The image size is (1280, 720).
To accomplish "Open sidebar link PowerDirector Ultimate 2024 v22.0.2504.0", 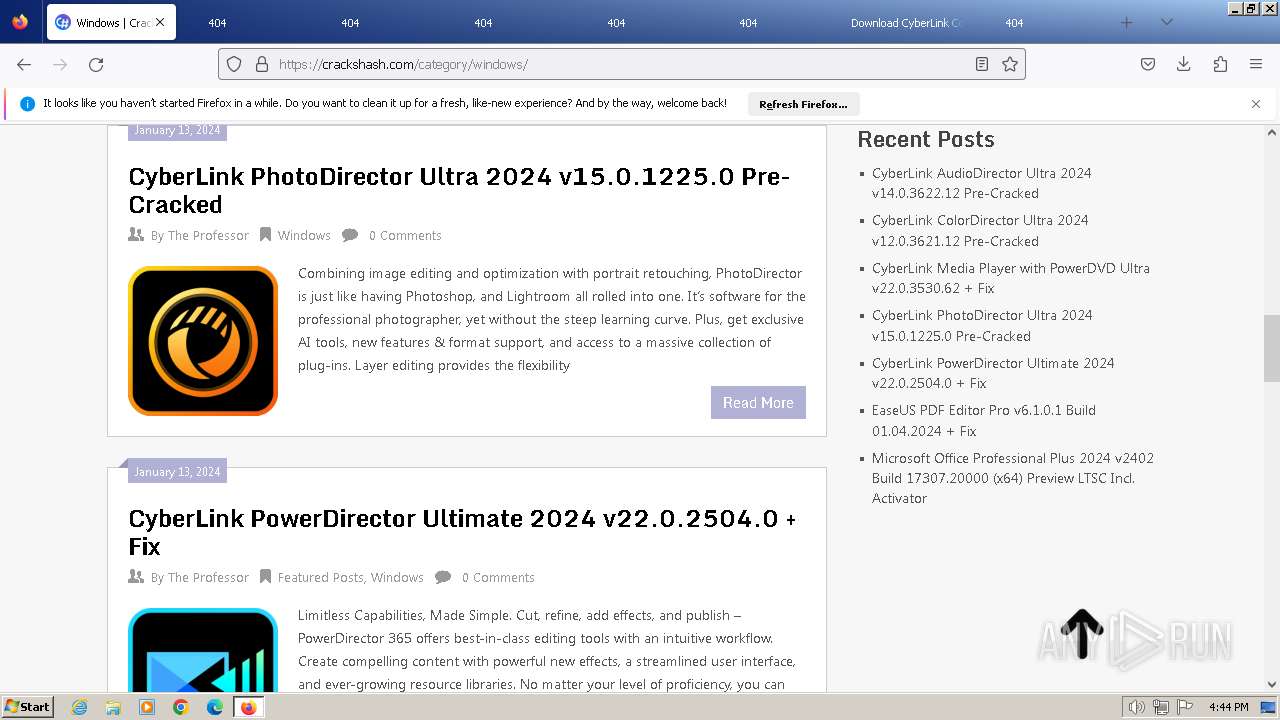I will tap(992, 373).
